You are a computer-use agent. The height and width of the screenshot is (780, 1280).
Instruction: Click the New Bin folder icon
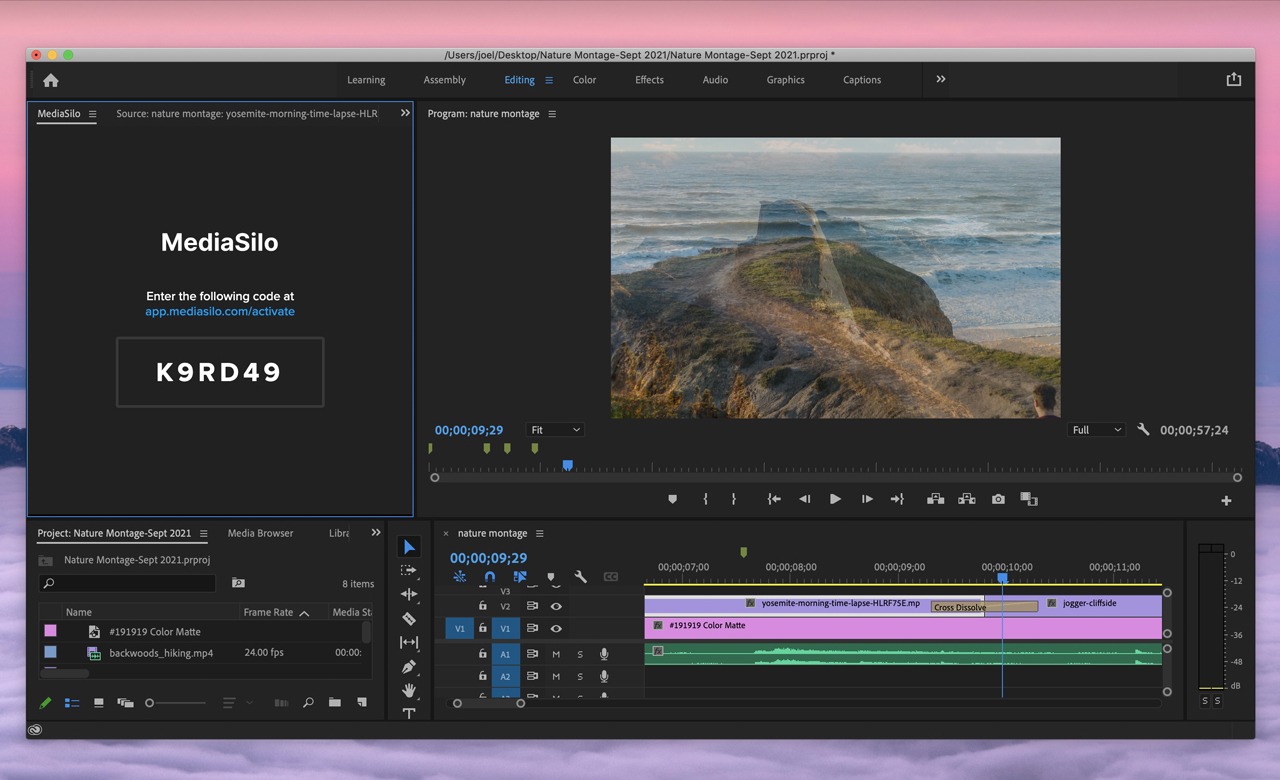click(x=335, y=703)
